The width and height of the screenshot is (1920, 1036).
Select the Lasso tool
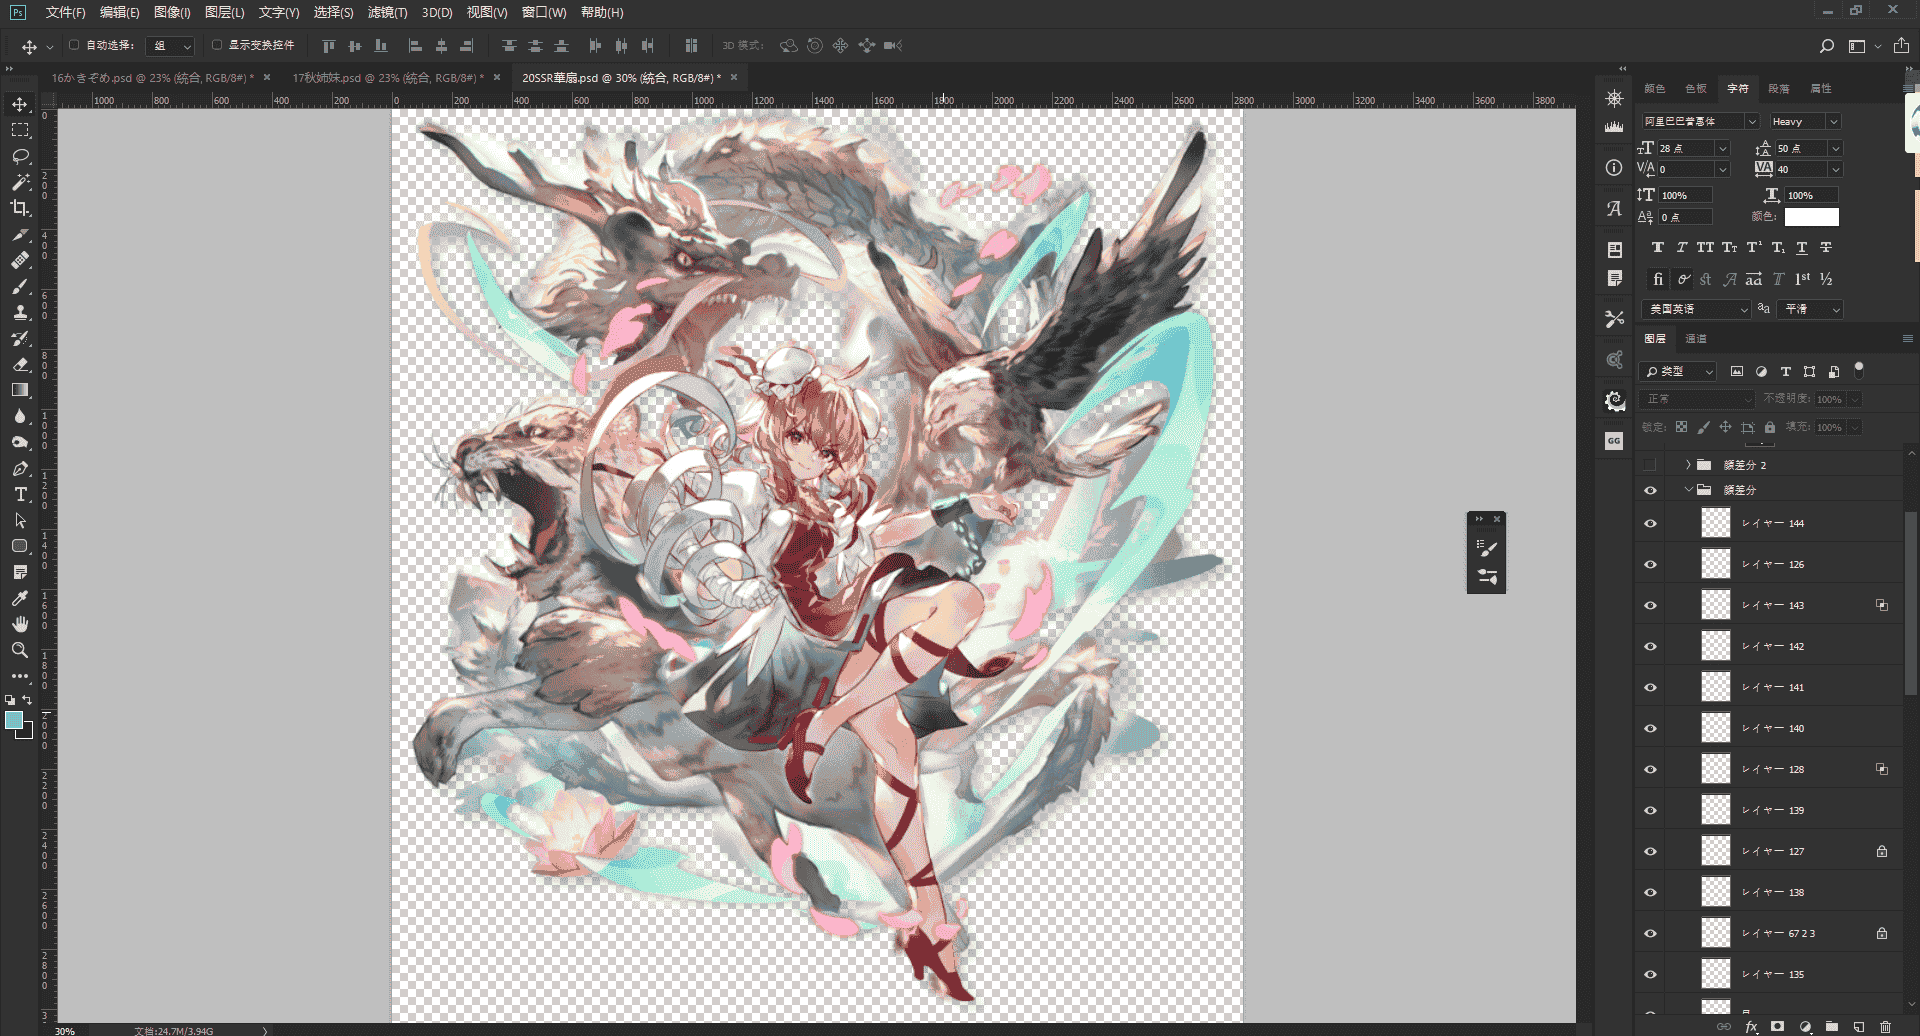(x=20, y=156)
